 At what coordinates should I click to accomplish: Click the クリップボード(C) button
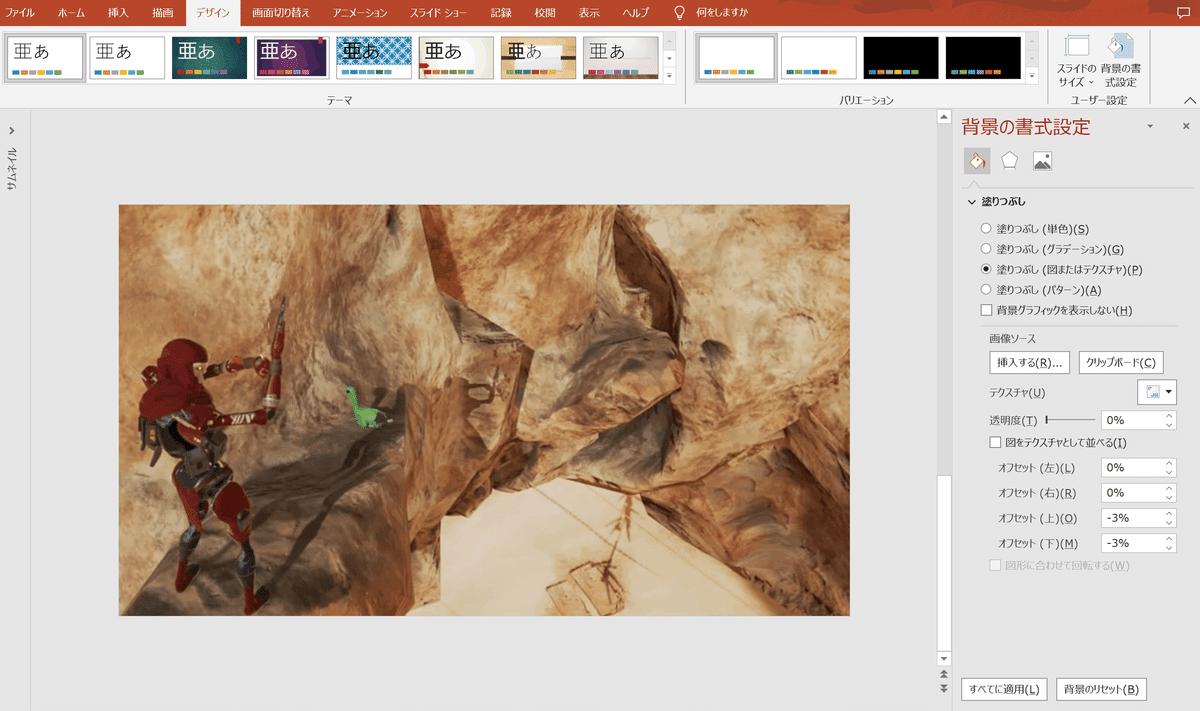[x=1121, y=363]
